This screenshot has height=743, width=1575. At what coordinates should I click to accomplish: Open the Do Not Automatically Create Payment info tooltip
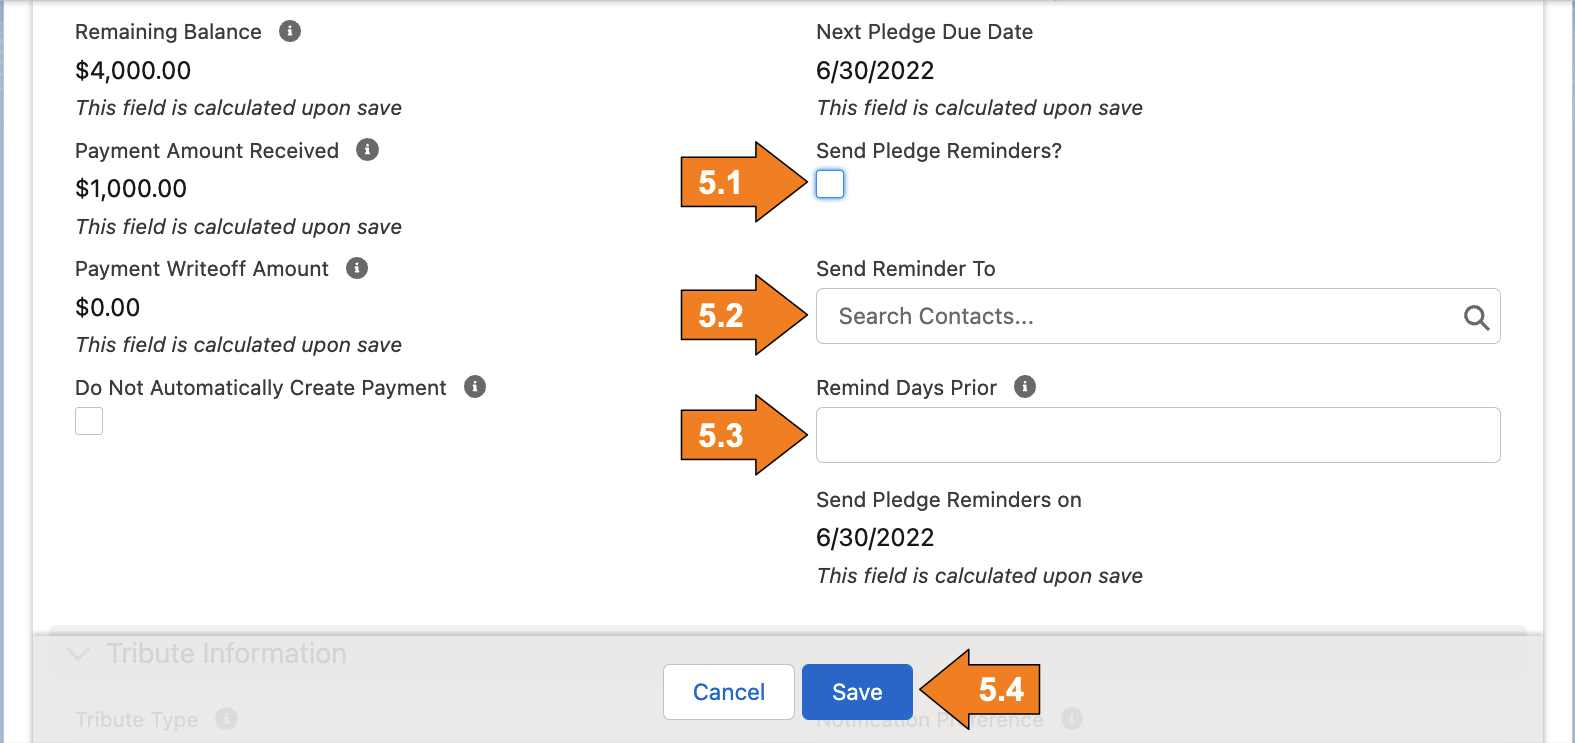[475, 387]
